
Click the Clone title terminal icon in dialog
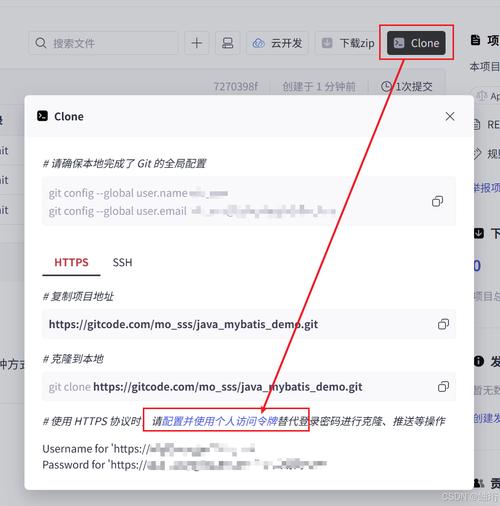coord(42,116)
